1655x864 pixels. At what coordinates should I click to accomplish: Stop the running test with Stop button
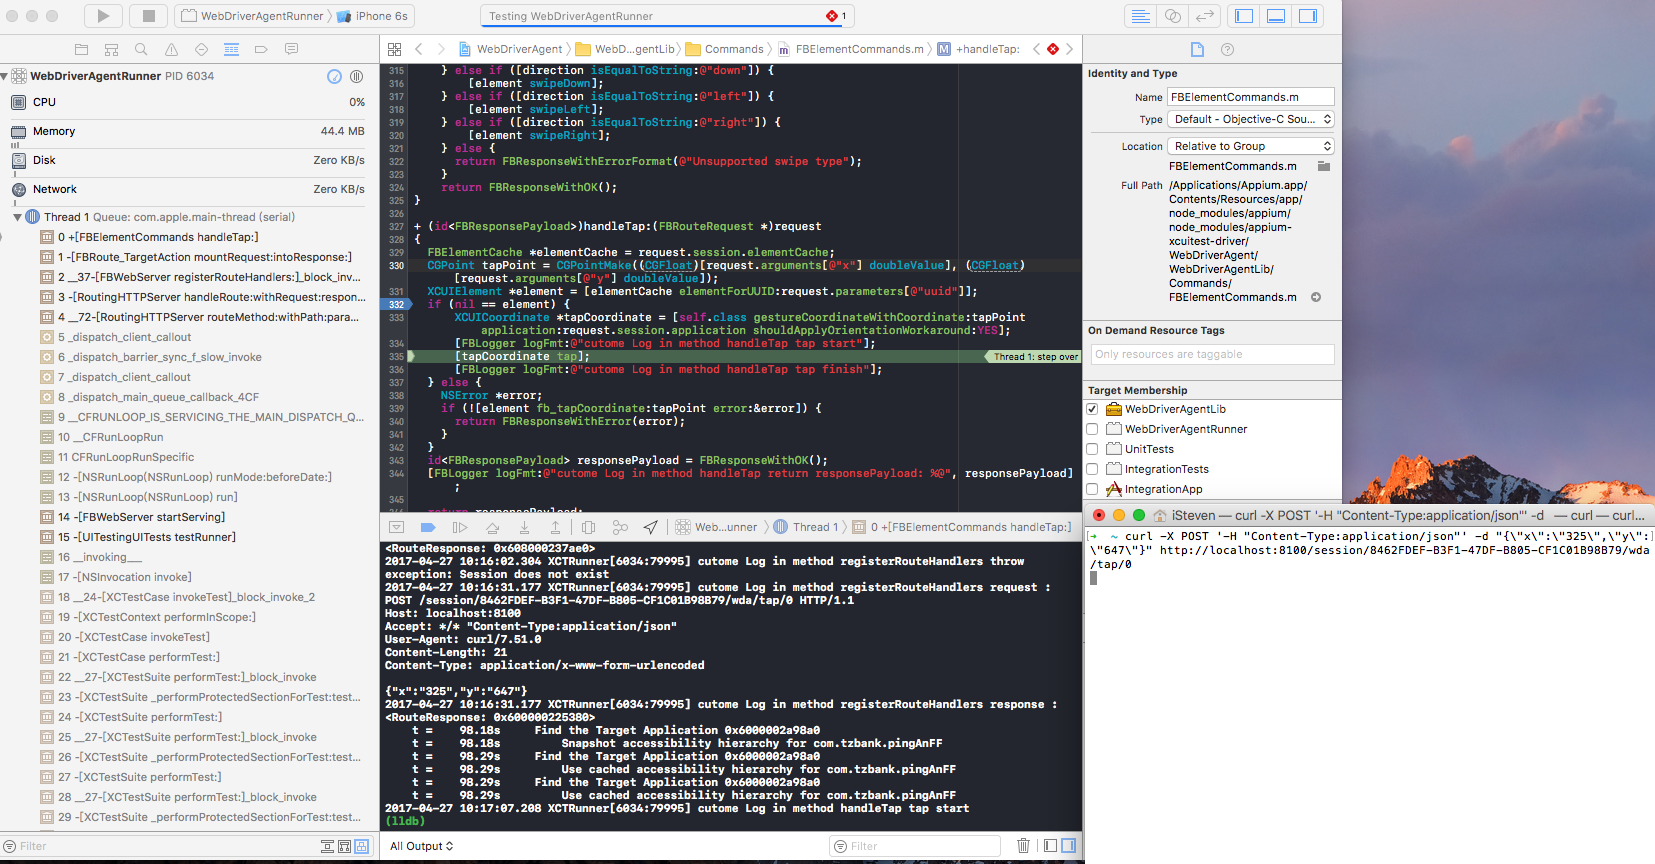148,16
